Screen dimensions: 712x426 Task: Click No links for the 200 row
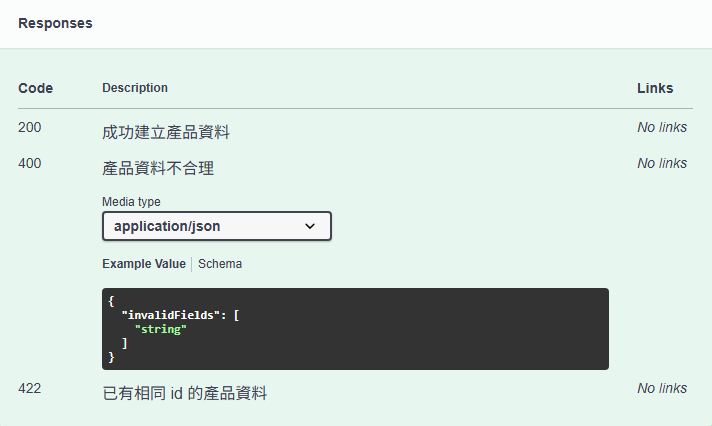coord(662,127)
